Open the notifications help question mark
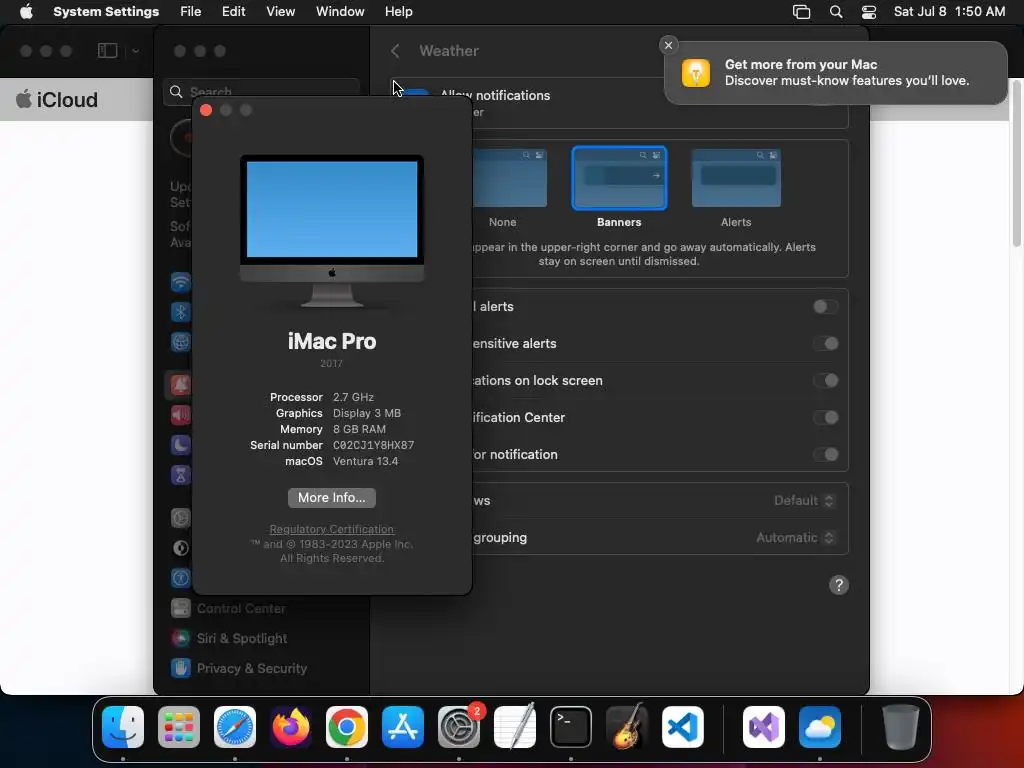 click(839, 585)
